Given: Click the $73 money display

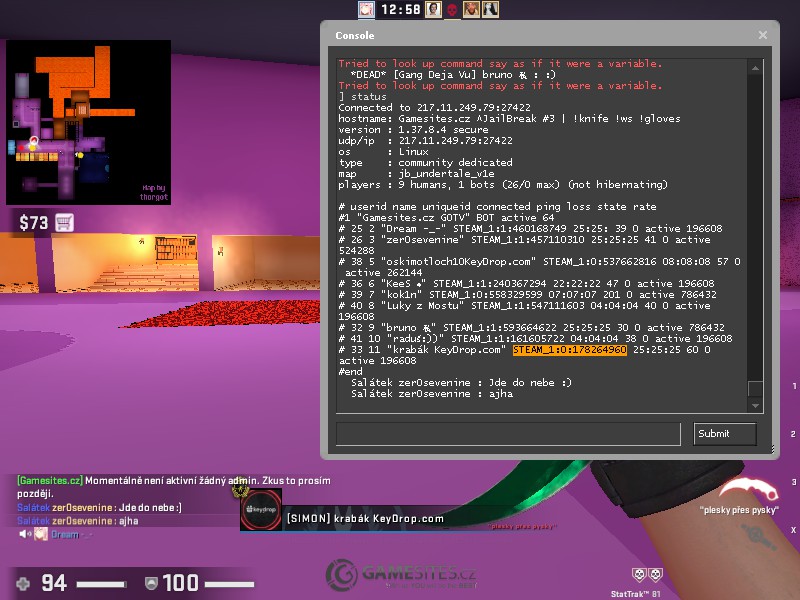Looking at the screenshot, I should (32, 222).
